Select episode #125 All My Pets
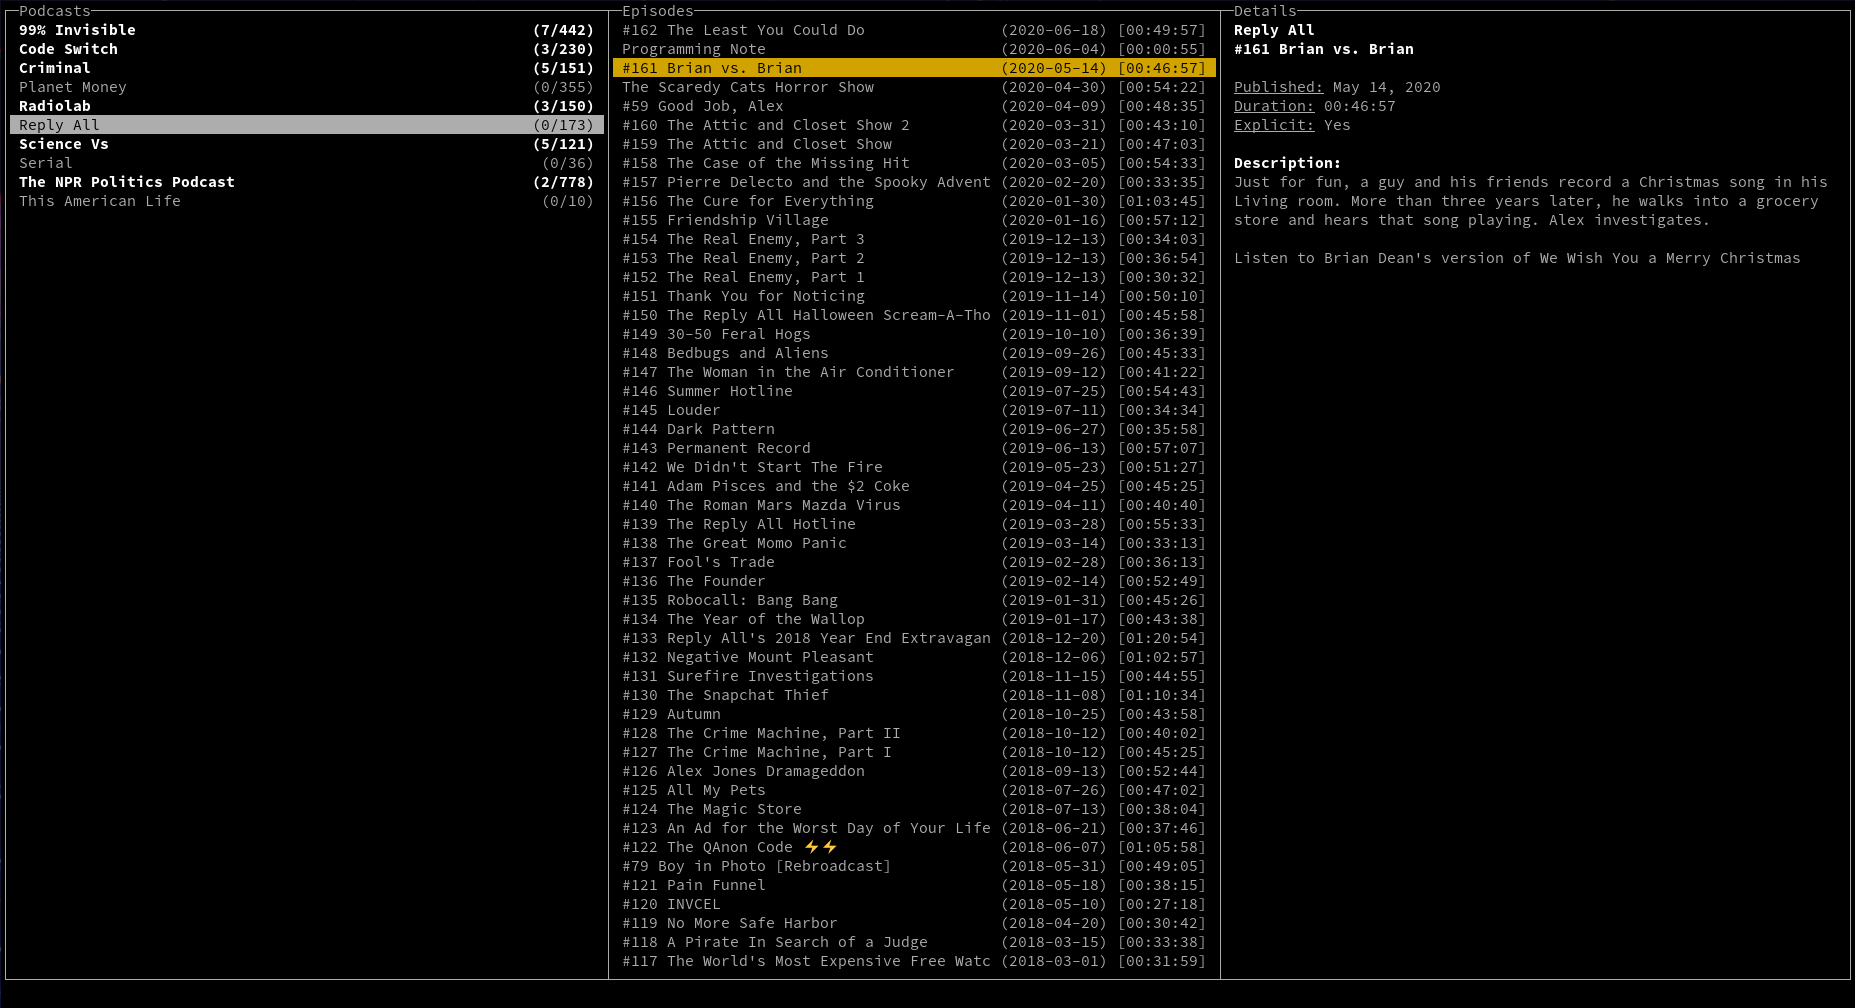1855x1008 pixels. coord(914,790)
